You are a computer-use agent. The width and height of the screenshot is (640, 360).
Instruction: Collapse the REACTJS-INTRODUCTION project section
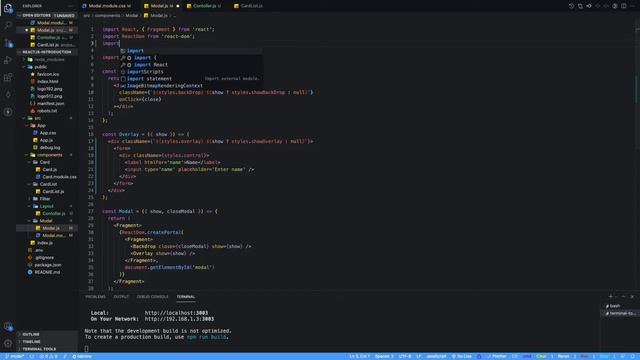click(47, 52)
